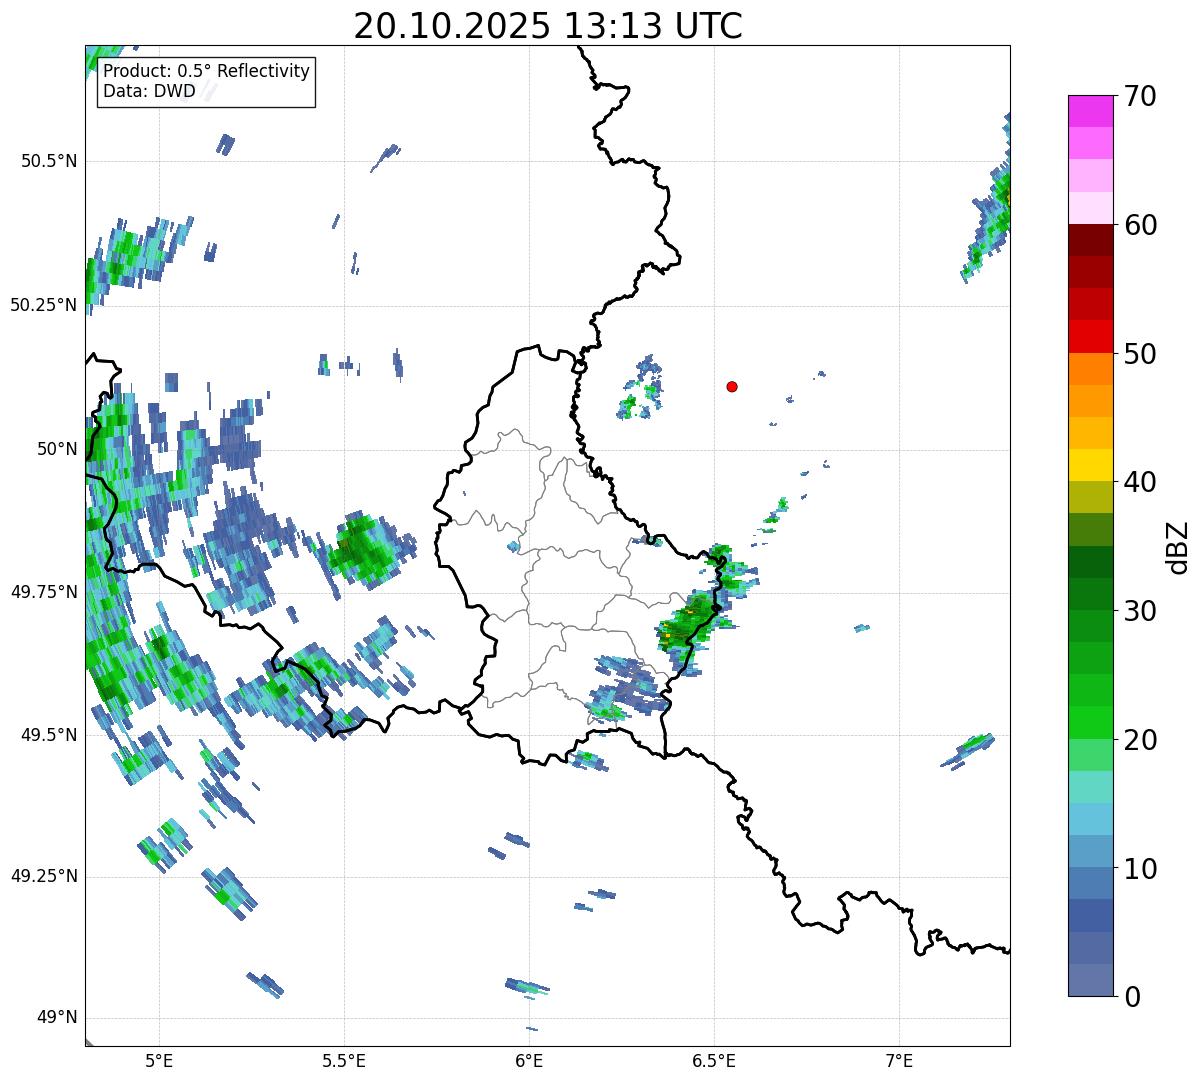
Task: Click the 49.75°N latitude label
Action: pos(44,592)
